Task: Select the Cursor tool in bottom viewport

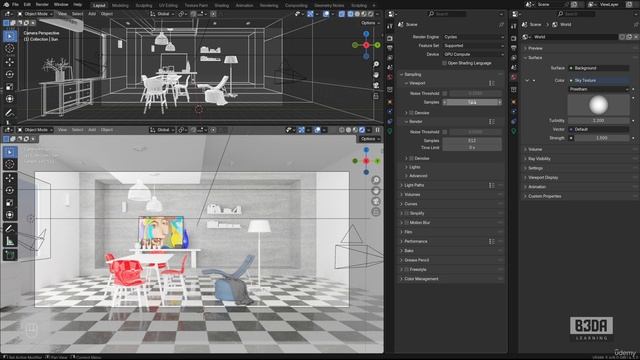Action: [x=10, y=164]
